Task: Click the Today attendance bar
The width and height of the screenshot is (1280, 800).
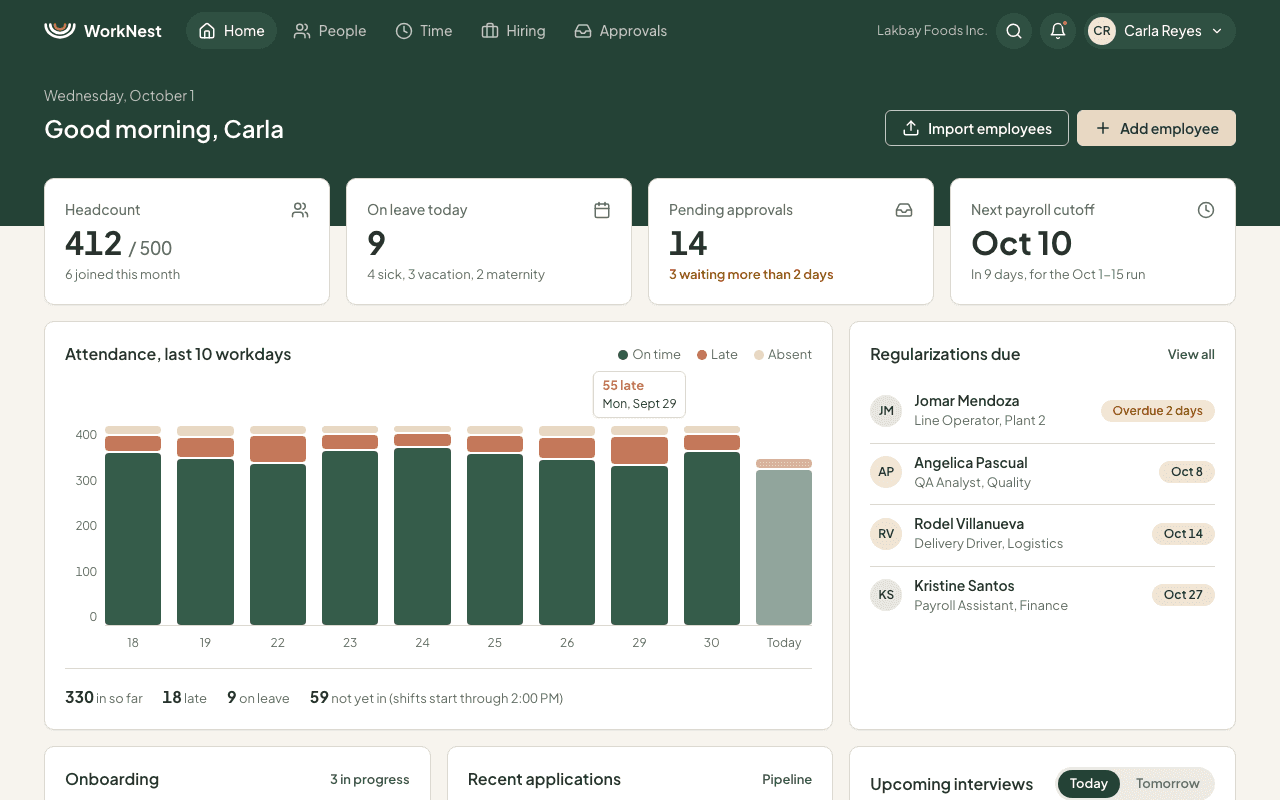Action: [784, 542]
